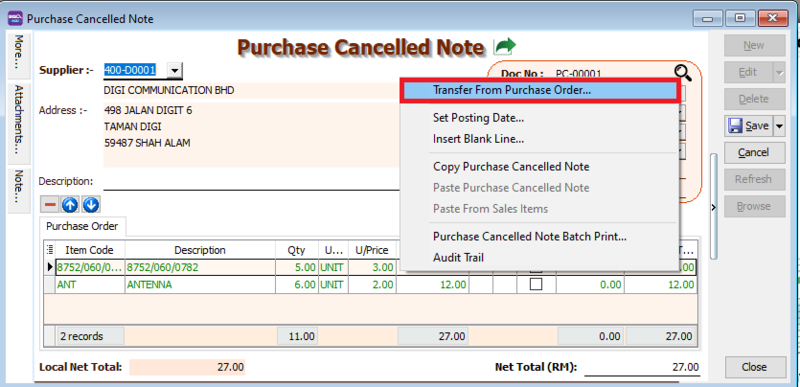Click the magnifier search icon near Doc No
800x387 pixels.
[x=683, y=73]
